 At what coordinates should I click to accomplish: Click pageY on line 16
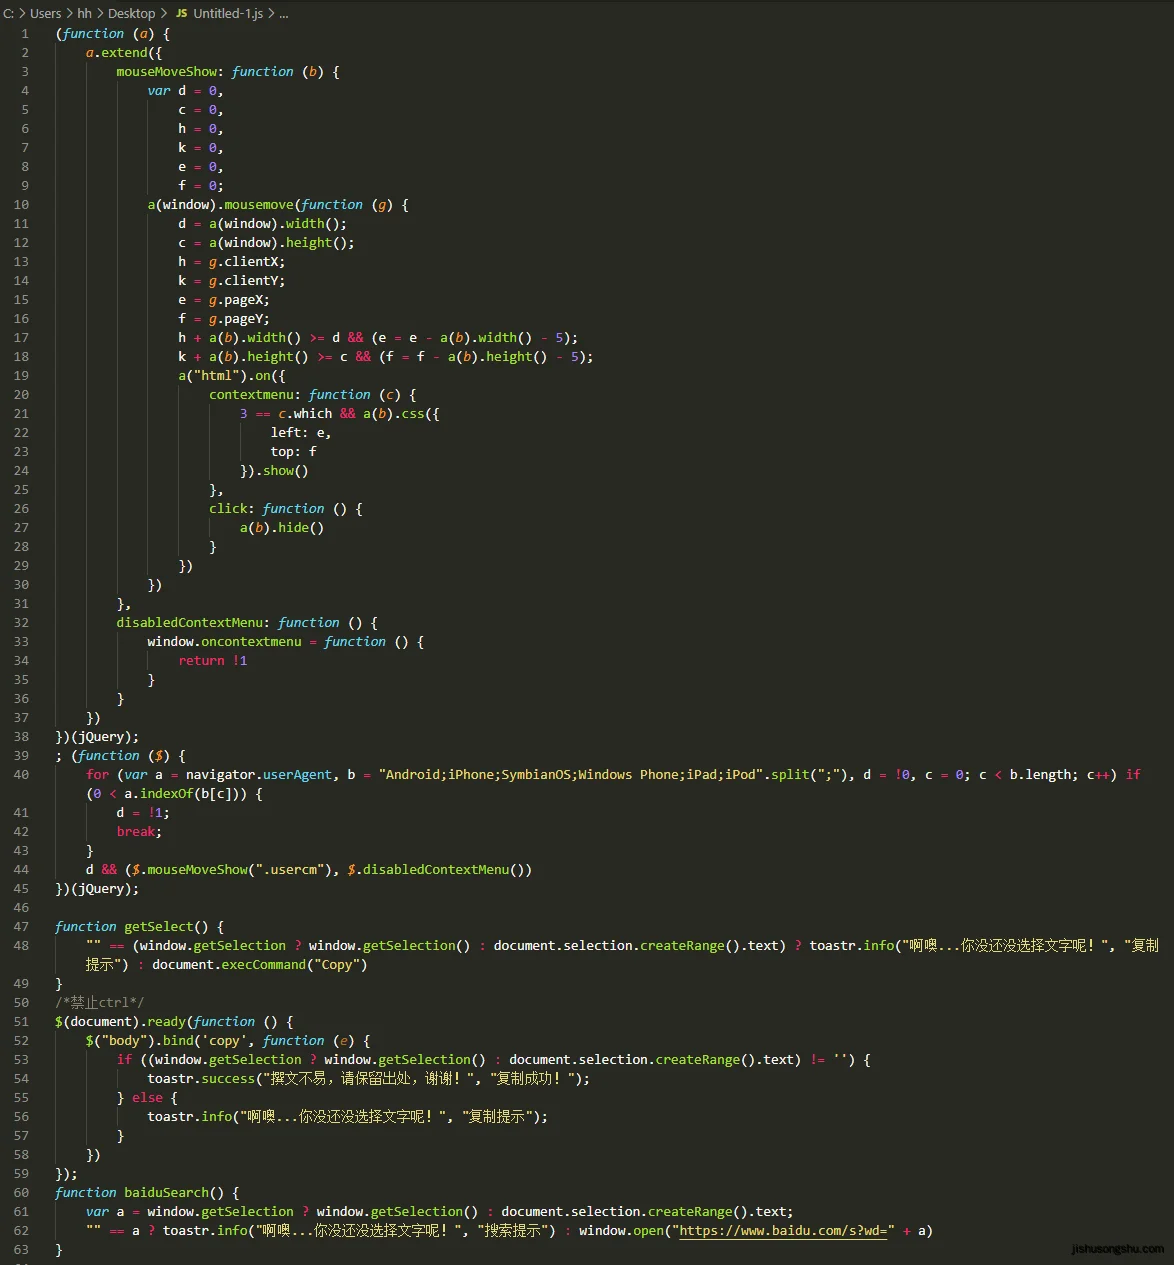(243, 318)
